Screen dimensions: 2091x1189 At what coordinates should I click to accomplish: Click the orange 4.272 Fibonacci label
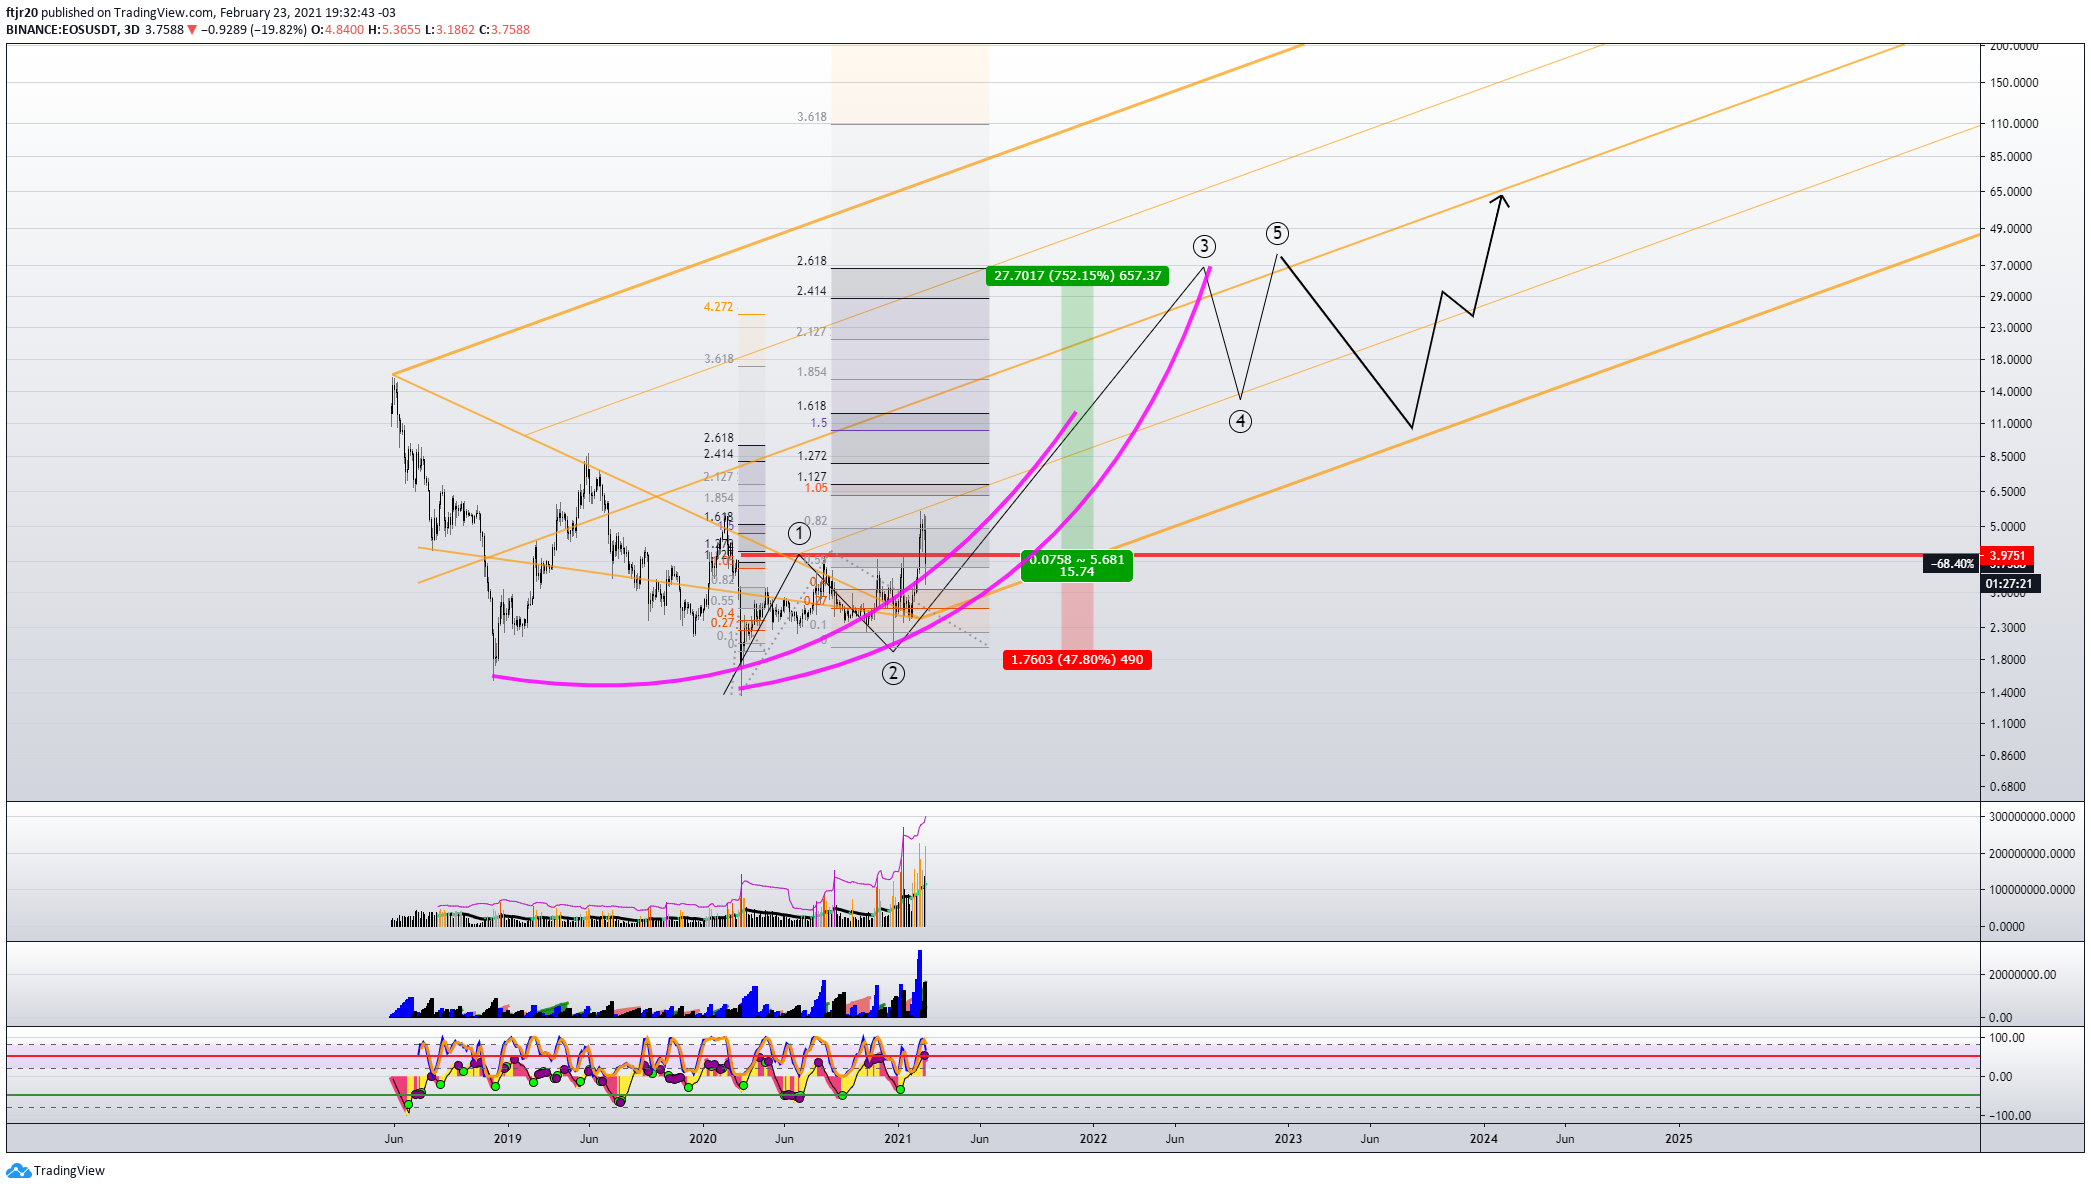(x=718, y=307)
